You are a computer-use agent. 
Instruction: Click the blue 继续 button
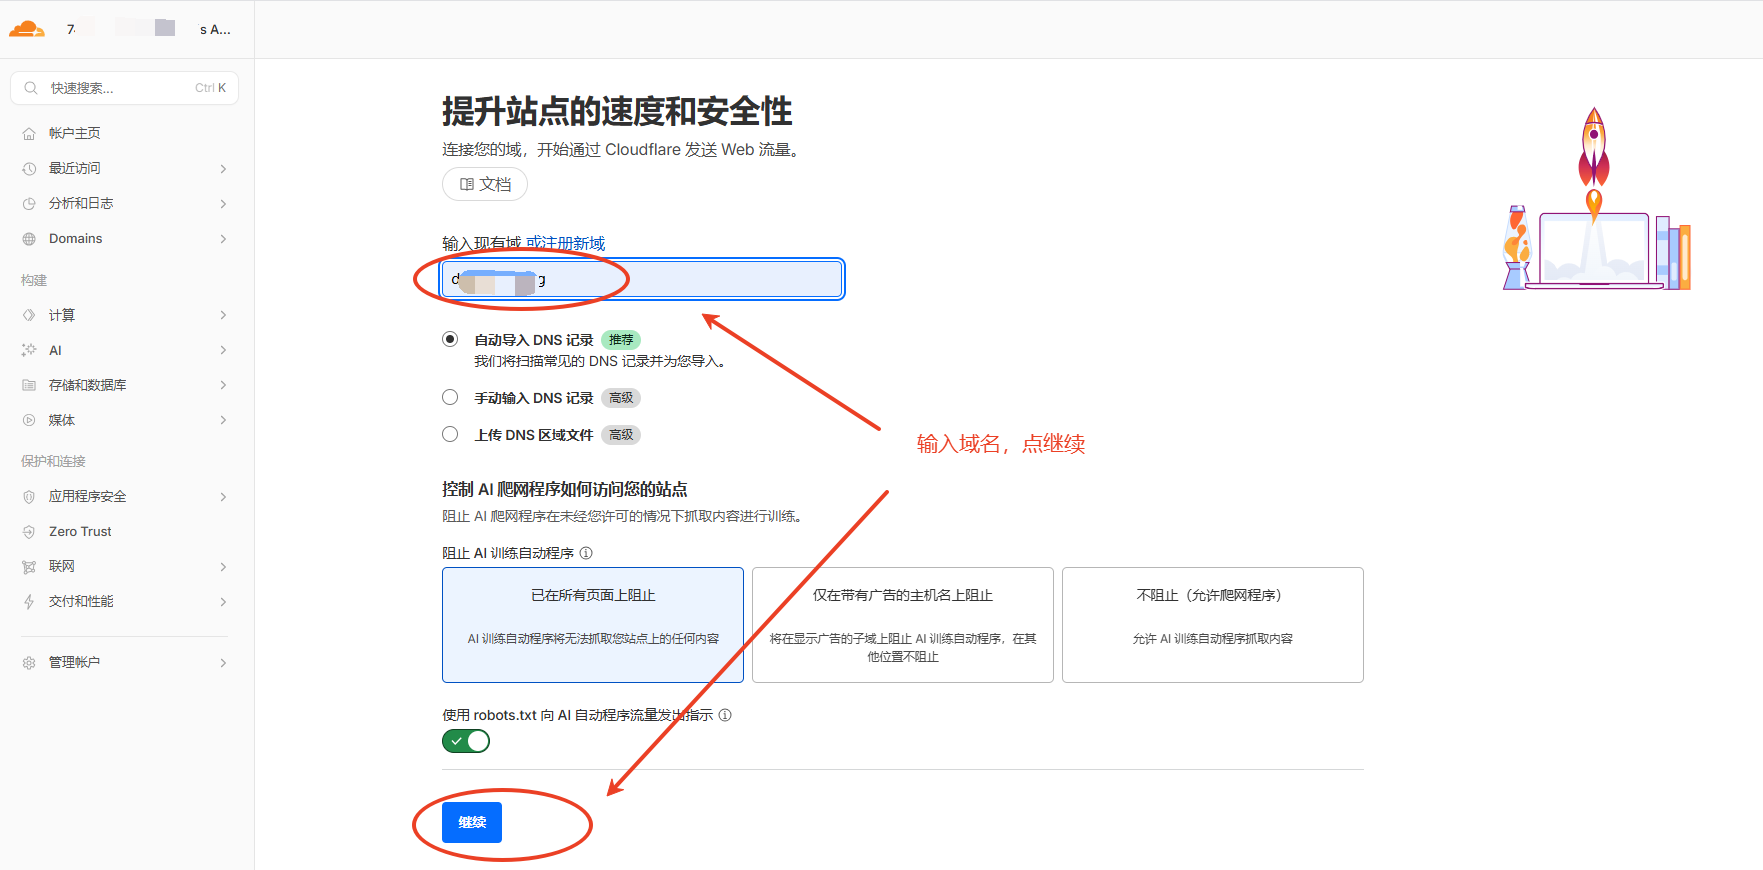pos(472,822)
